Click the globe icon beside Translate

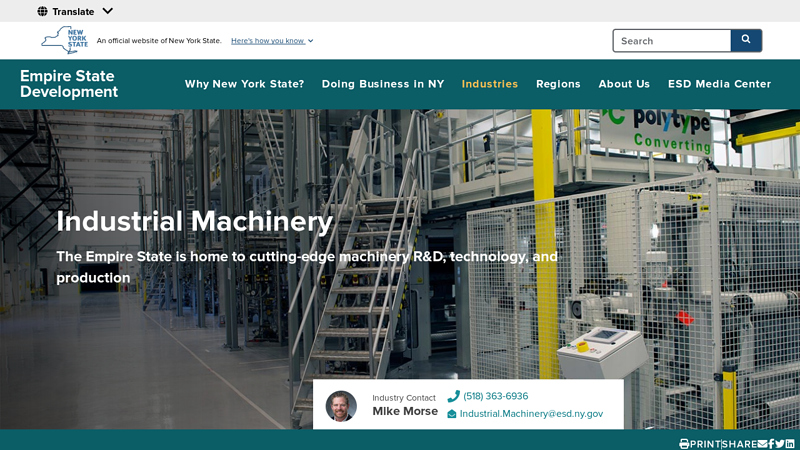pos(42,11)
